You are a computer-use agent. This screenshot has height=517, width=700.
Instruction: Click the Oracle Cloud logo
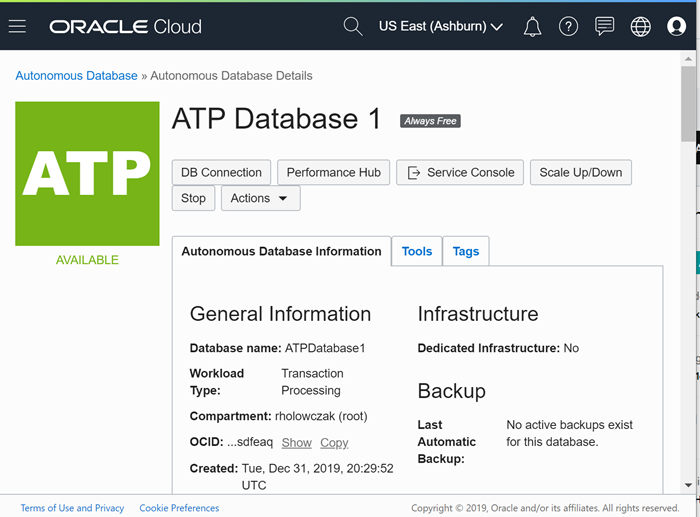[x=125, y=27]
